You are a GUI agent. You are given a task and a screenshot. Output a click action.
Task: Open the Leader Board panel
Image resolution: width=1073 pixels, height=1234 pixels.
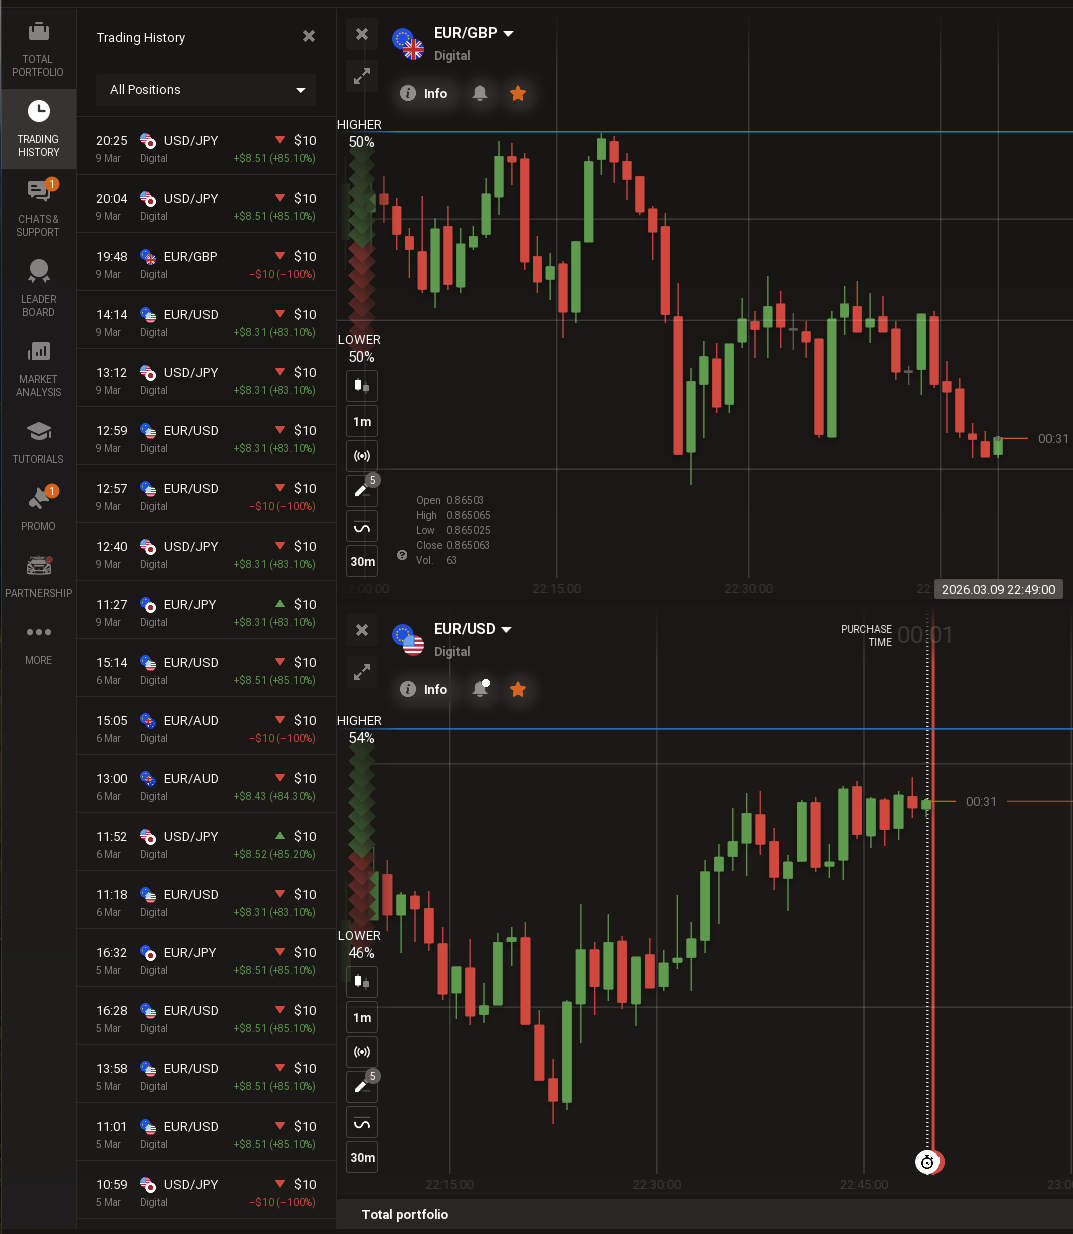pos(38,288)
